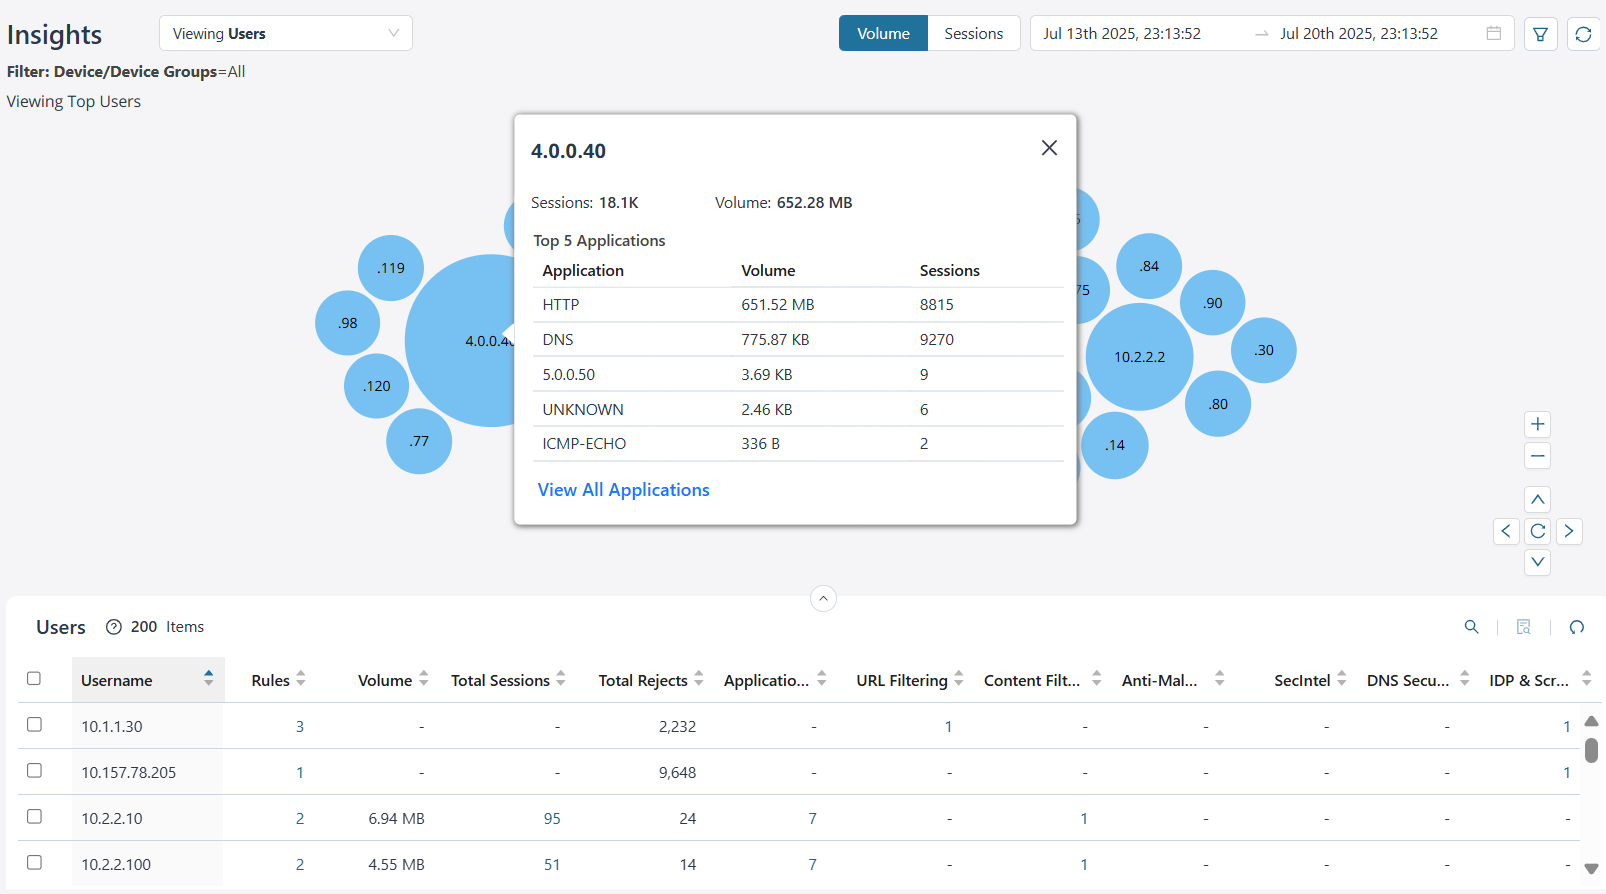
Task: Close the 4.0.0.40 details popup
Action: [x=1049, y=148]
